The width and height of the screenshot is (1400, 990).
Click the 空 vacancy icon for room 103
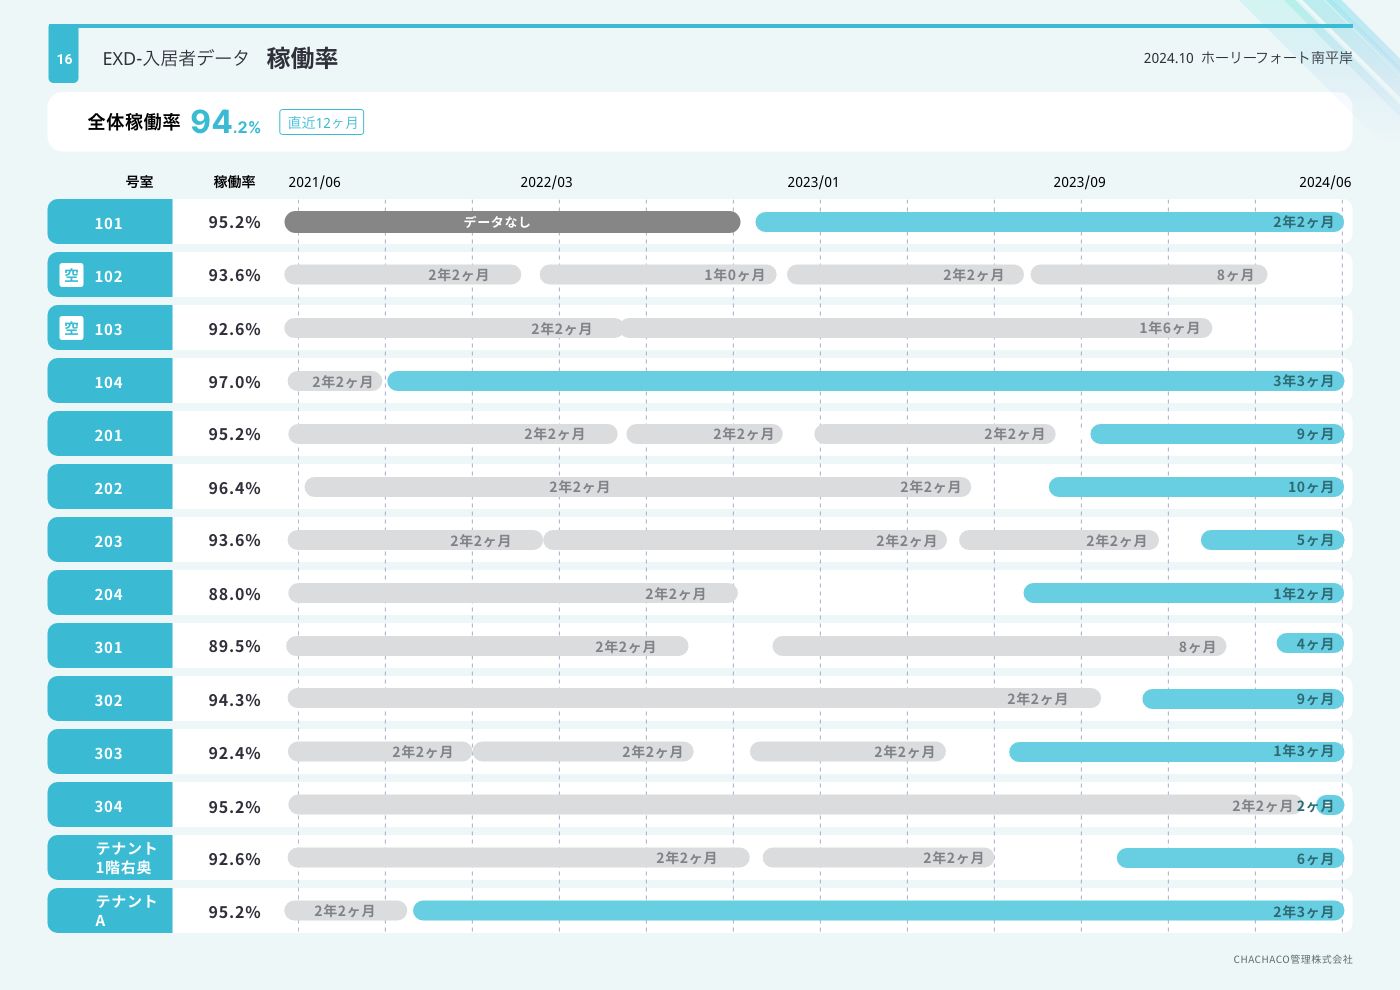point(71,328)
